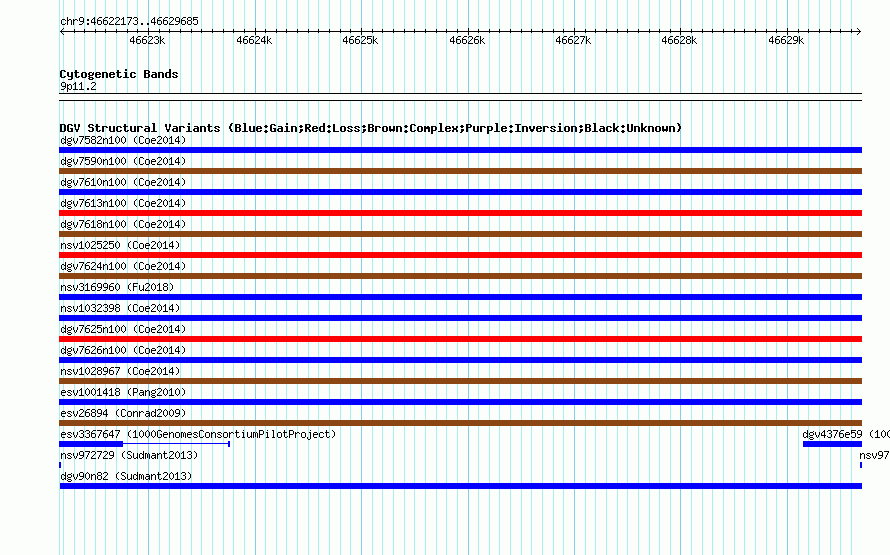Image resolution: width=890 pixels, height=555 pixels.
Task: Click the esv26894 (Conrad2009) label
Action: [x=123, y=413]
